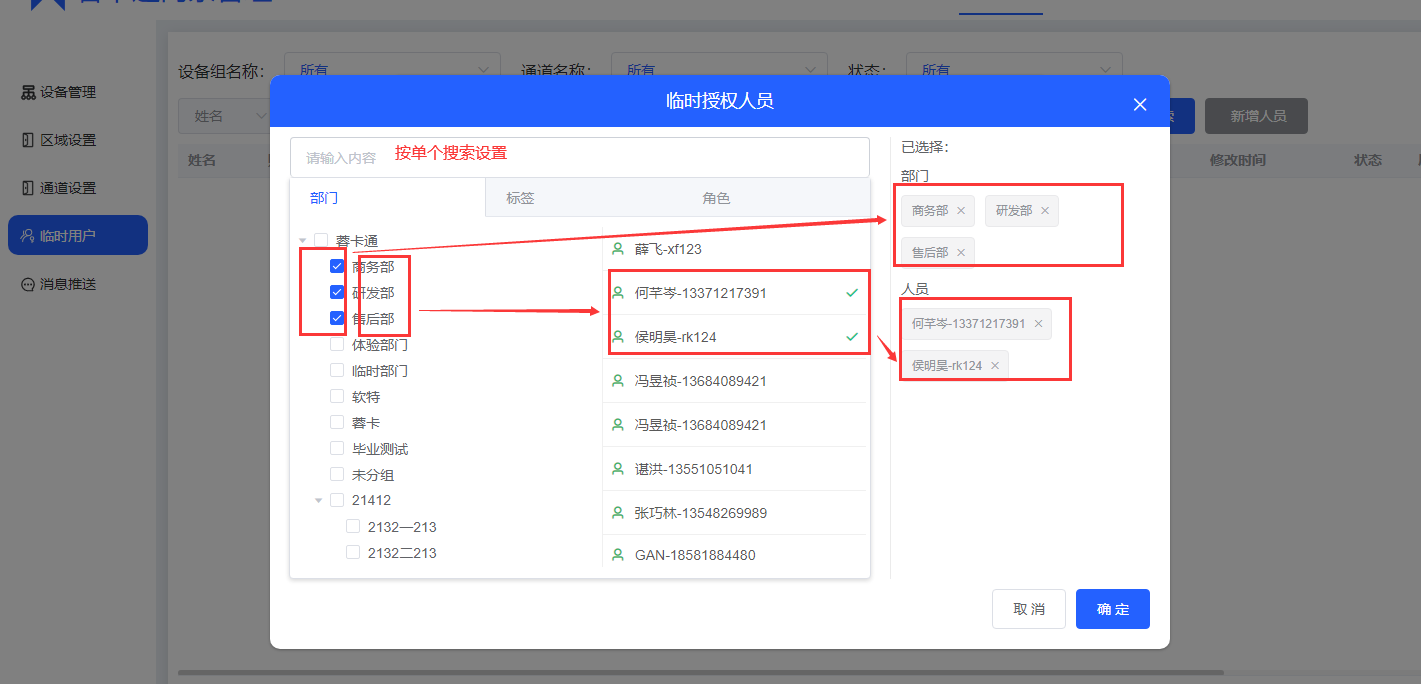Switch to the 标签 tab
This screenshot has height=684, width=1421.
pyautogui.click(x=520, y=198)
